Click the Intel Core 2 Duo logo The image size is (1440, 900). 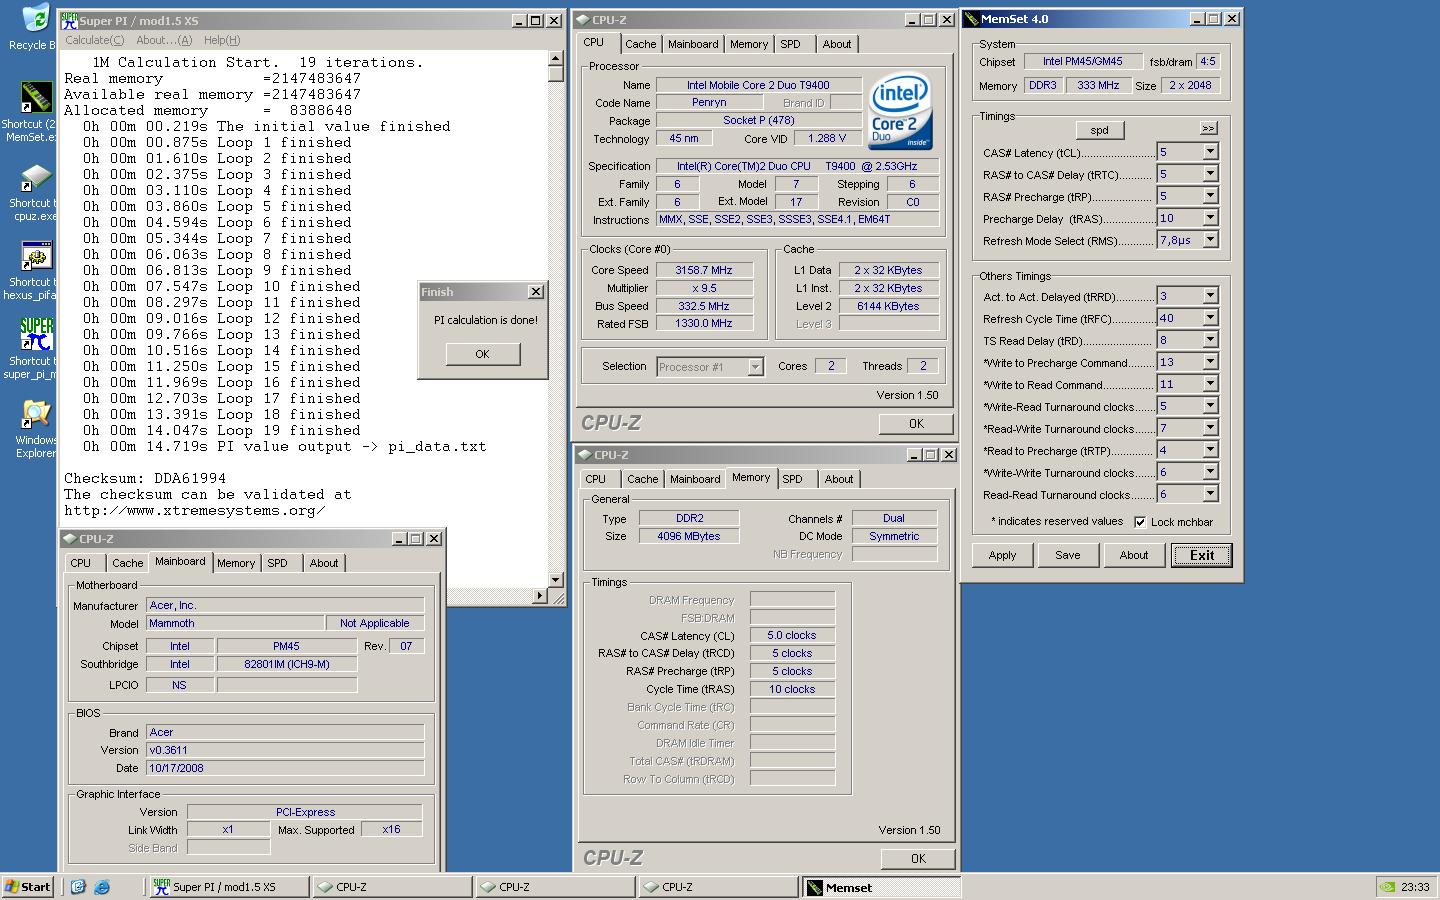pos(900,111)
